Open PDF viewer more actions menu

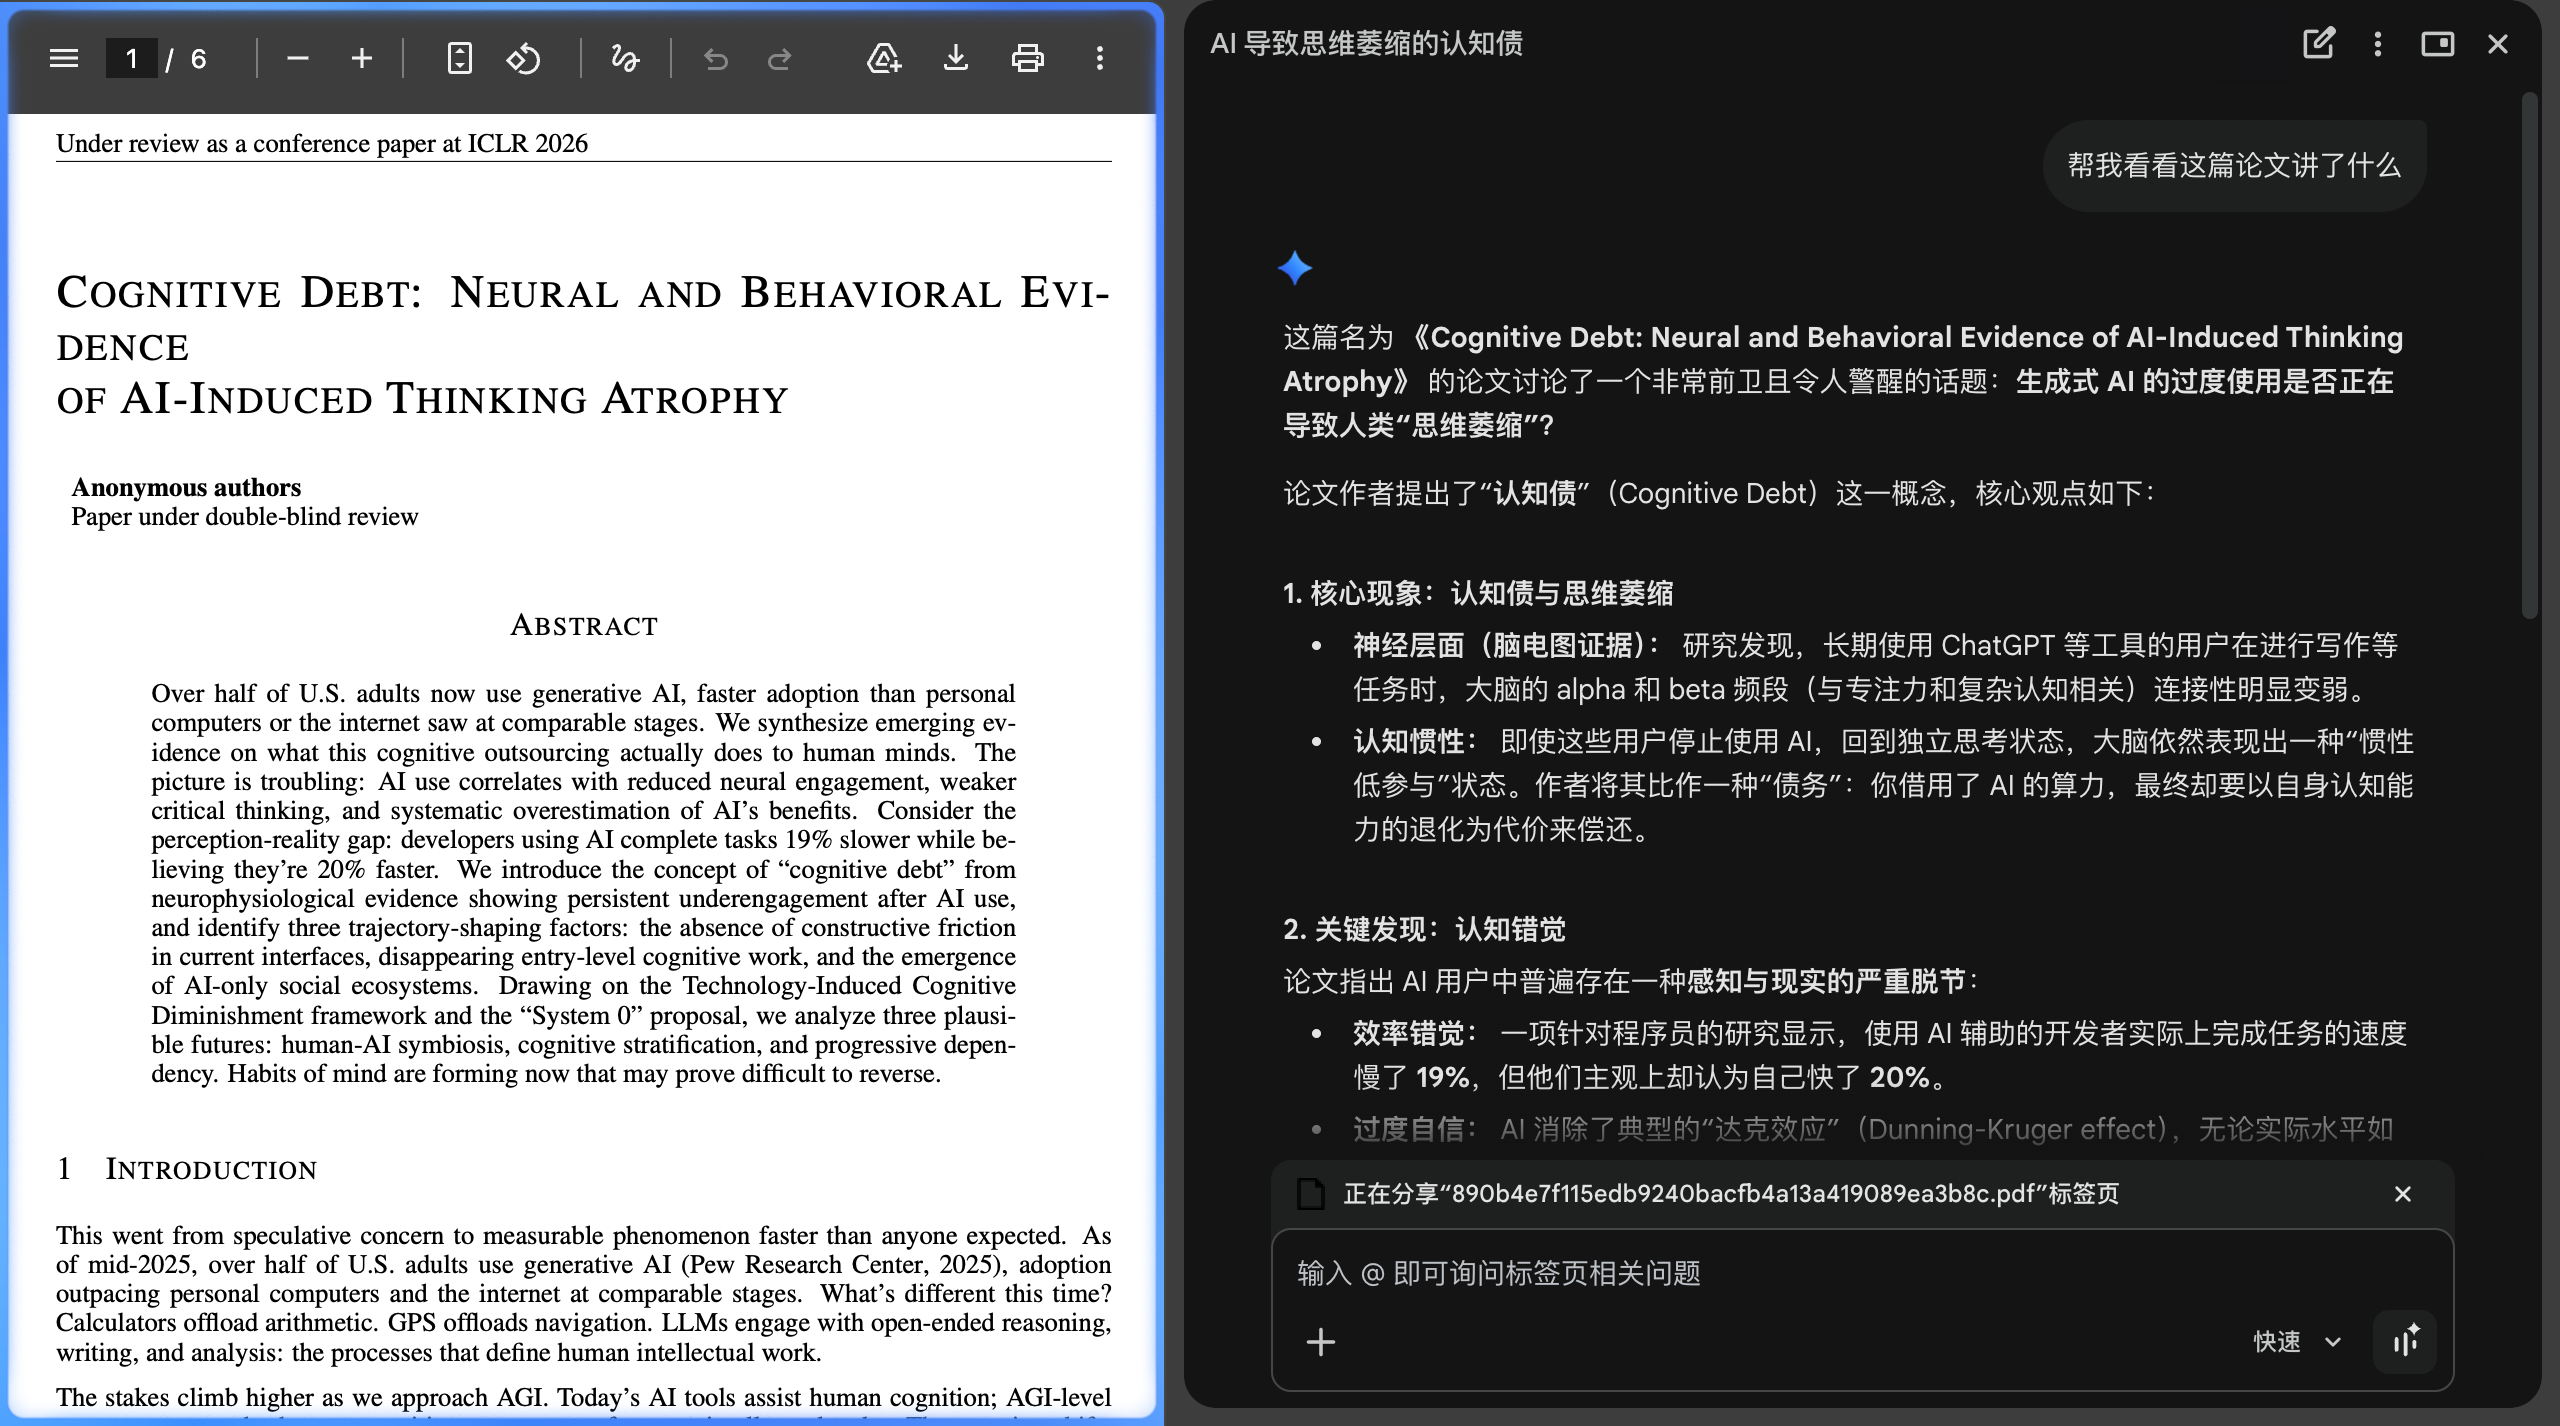(1099, 59)
